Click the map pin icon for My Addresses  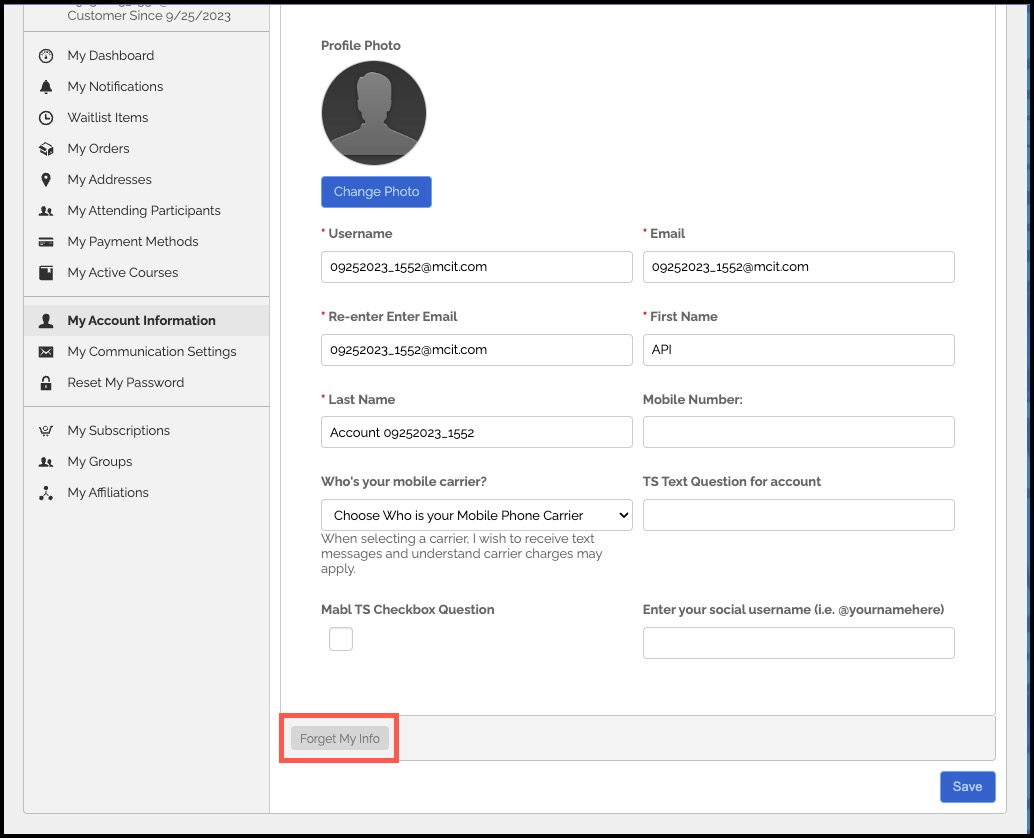(46, 179)
